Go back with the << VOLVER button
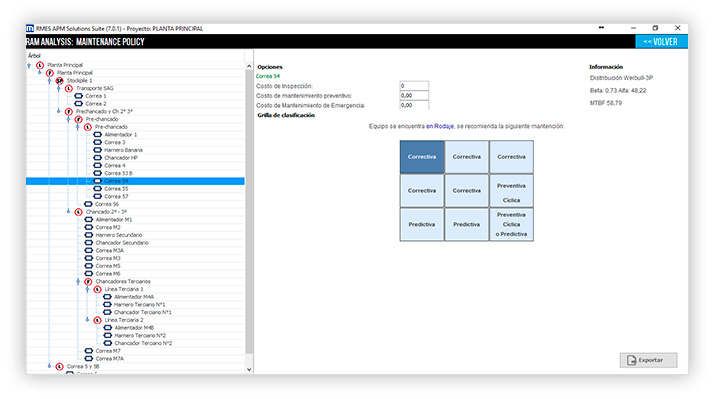Viewport: 716px width, 399px height. click(x=661, y=42)
